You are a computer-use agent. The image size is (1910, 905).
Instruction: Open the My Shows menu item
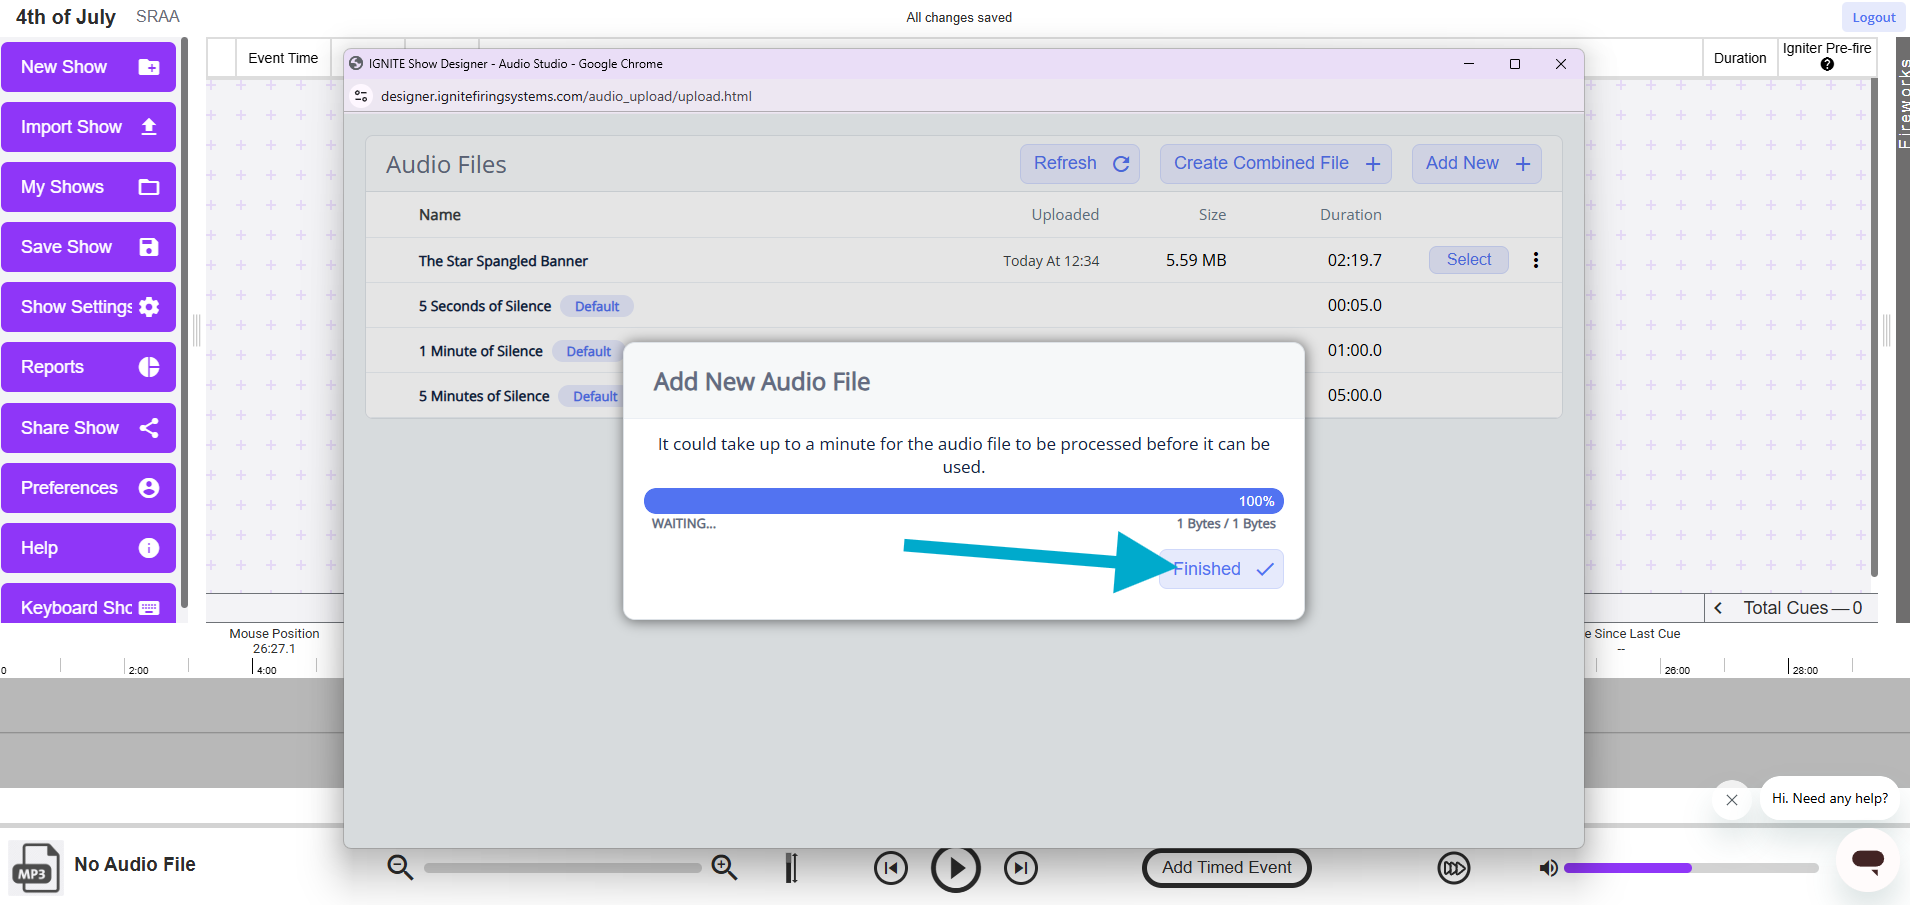pos(89,187)
